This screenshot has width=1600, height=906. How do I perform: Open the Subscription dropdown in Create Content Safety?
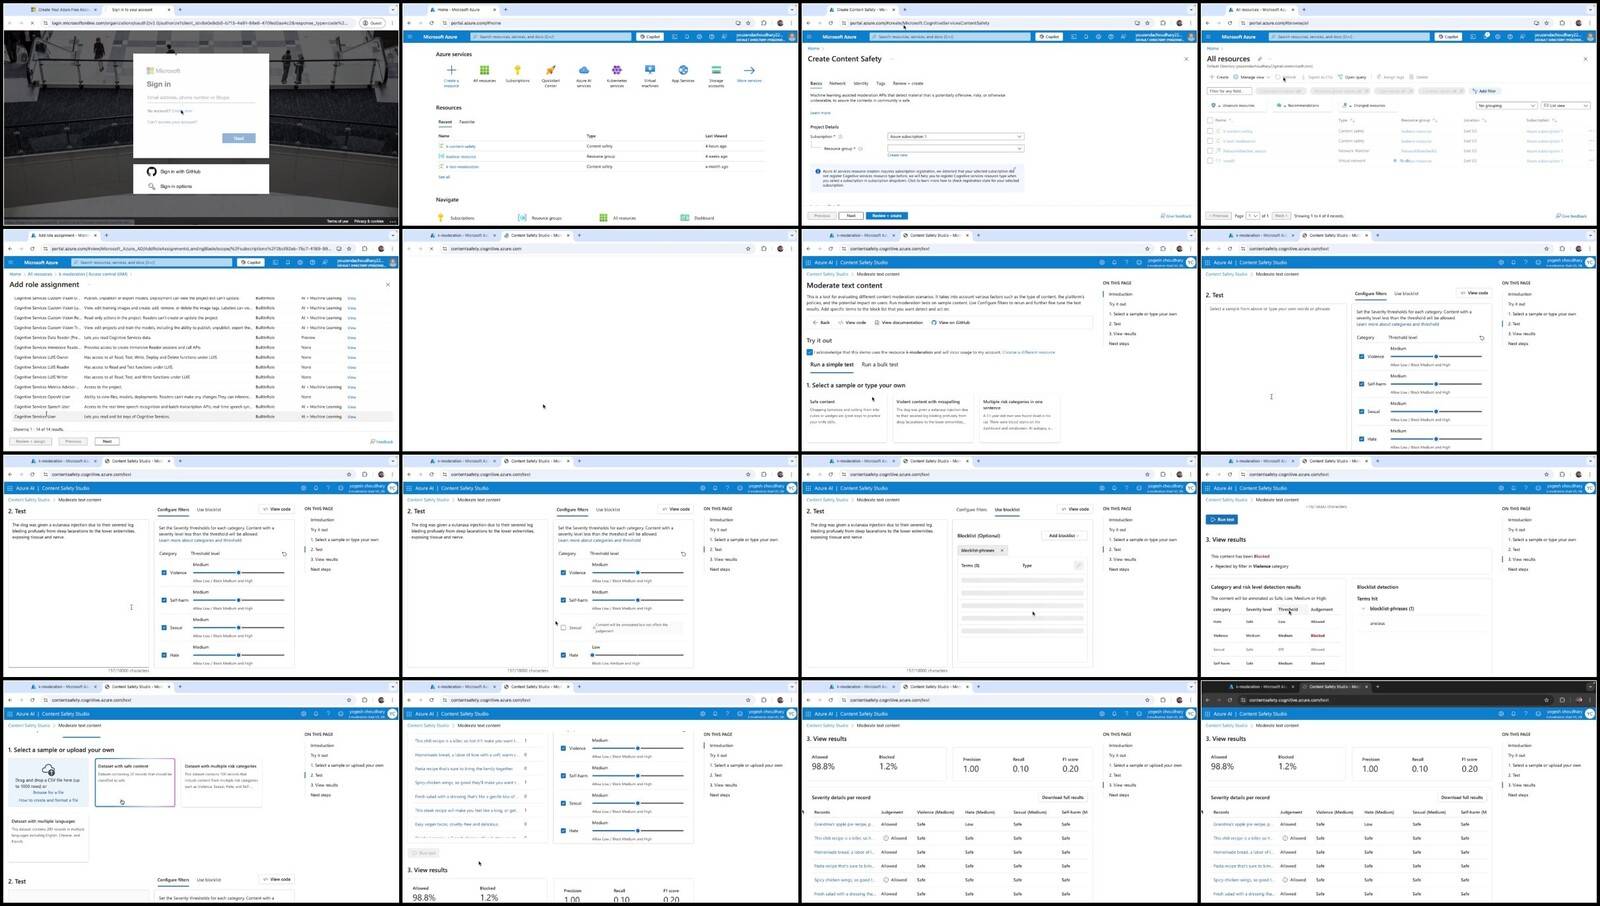(955, 136)
